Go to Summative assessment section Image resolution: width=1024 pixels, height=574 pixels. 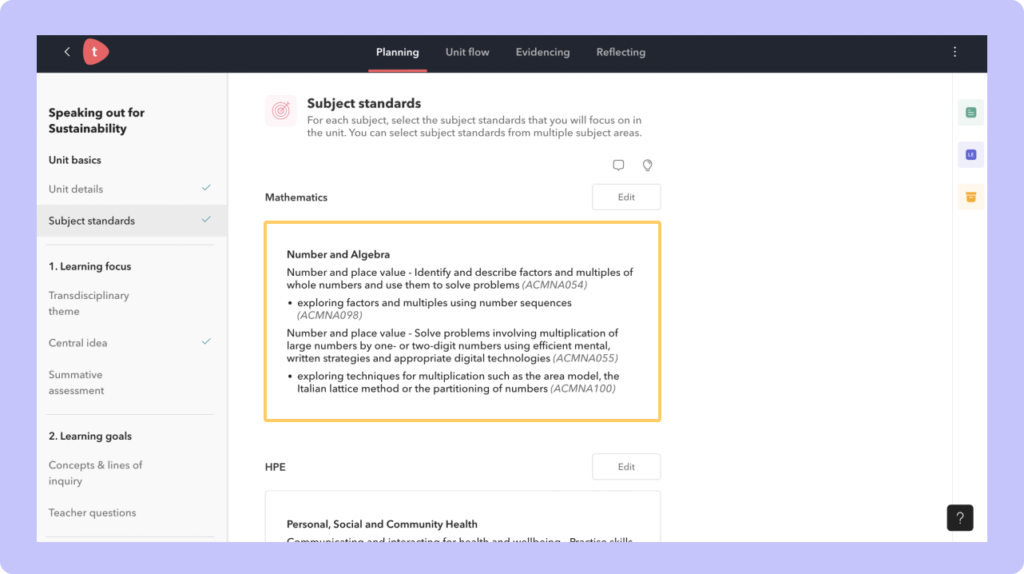tap(76, 383)
